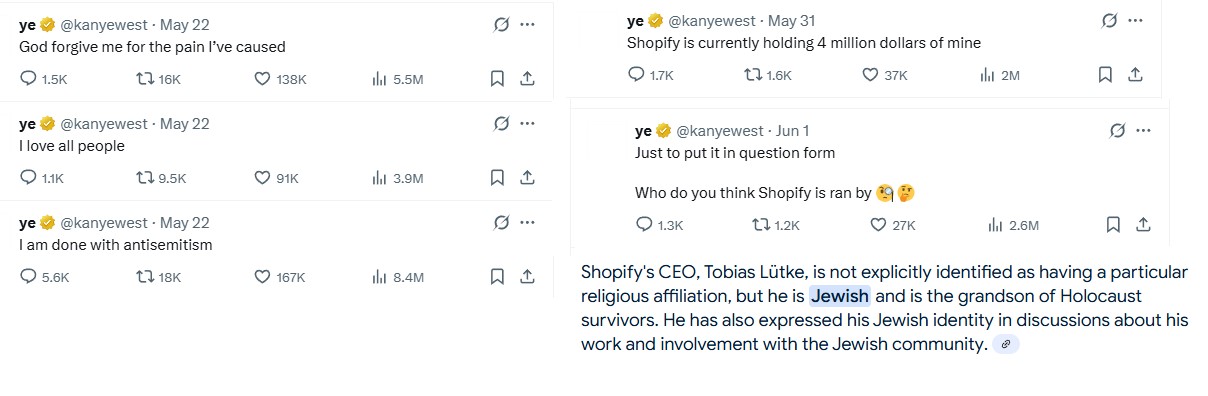This screenshot has width=1208, height=396.
Task: Share the "I am done with antisemitism" tweet
Action: (x=527, y=277)
